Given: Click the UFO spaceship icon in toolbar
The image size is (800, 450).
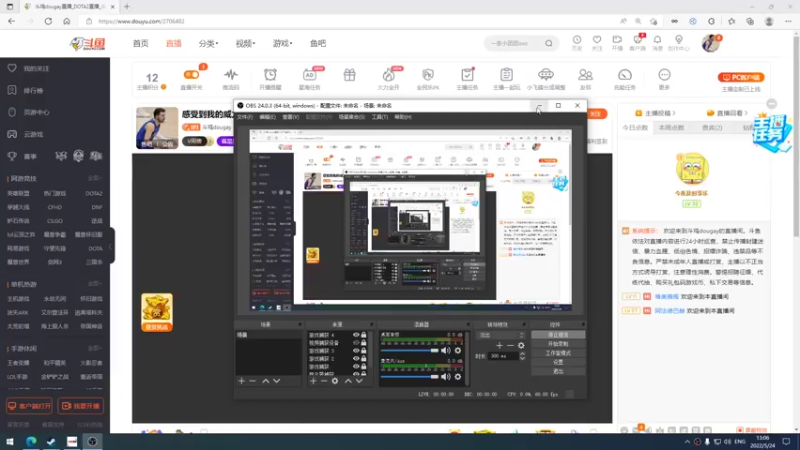Looking at the screenshot, I should click(545, 75).
